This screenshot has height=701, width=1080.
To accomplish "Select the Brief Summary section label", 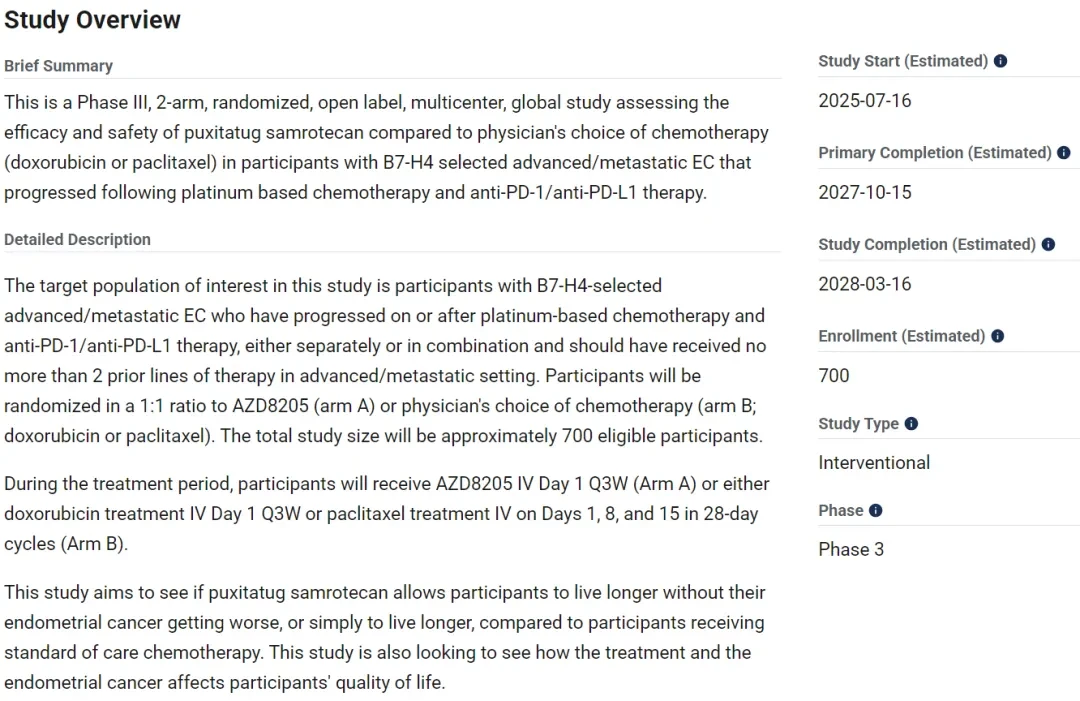I will pos(59,66).
